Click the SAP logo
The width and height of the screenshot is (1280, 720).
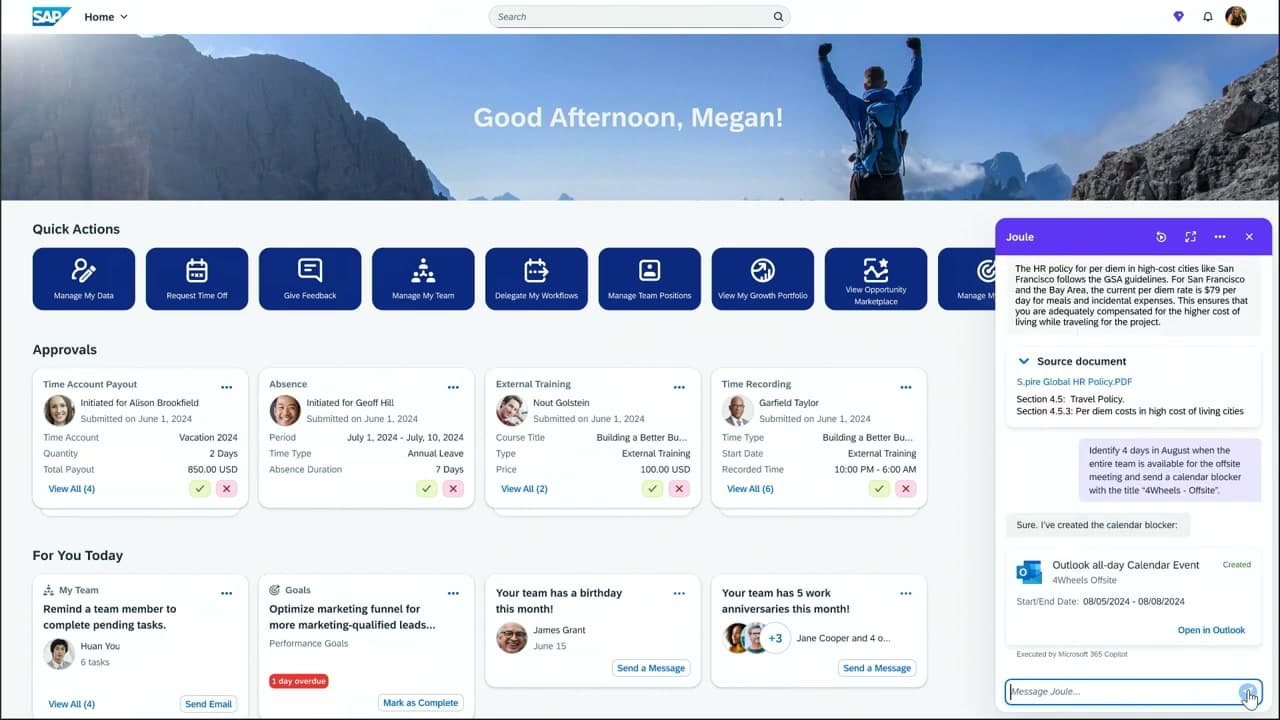(x=51, y=16)
